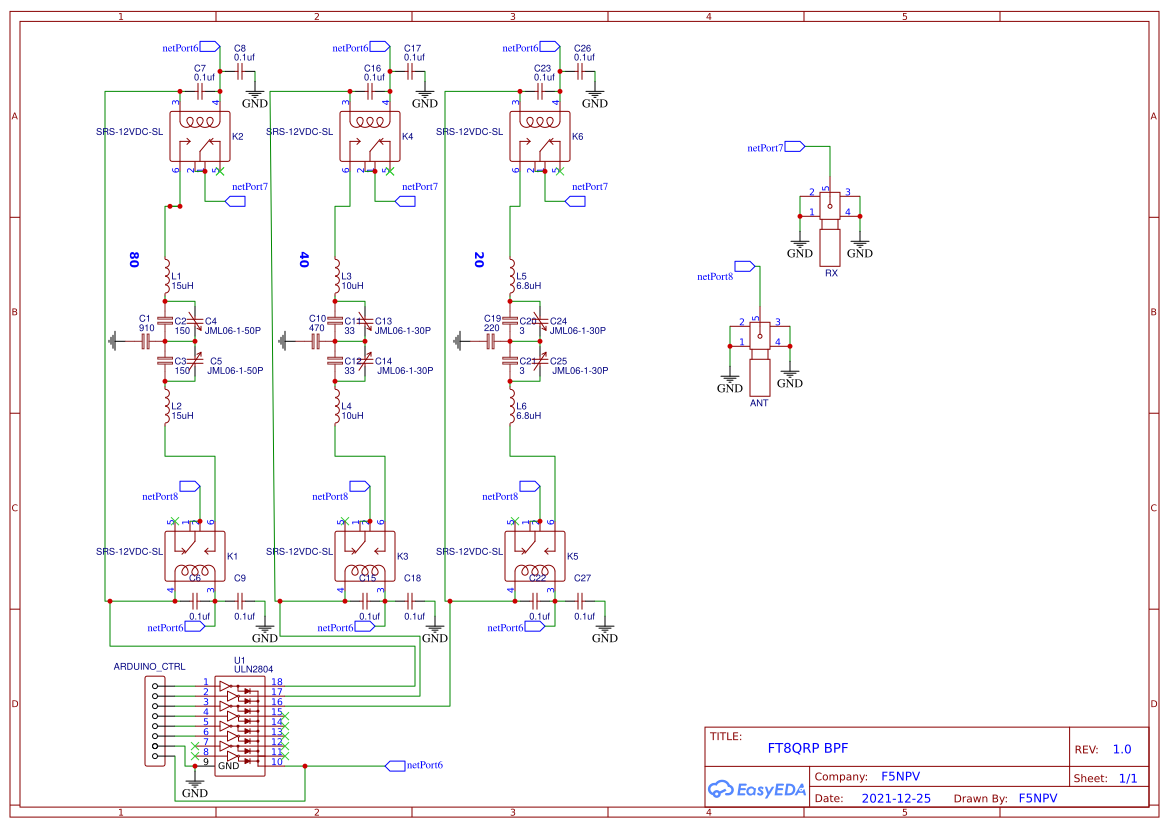The height and width of the screenshot is (828, 1169).
Task: Click the REV 1.0 field
Action: pos(1121,749)
